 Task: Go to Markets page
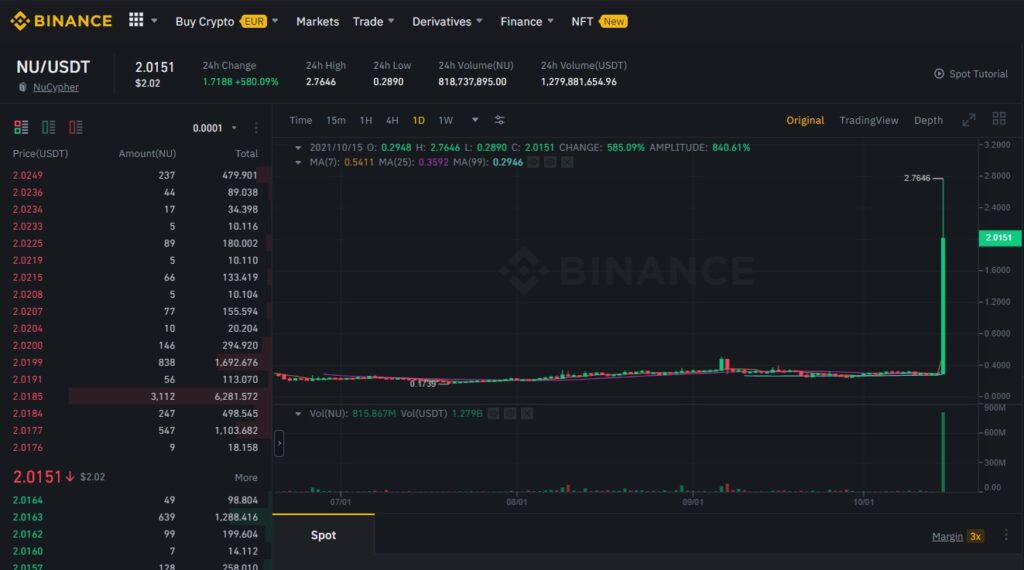coord(317,22)
